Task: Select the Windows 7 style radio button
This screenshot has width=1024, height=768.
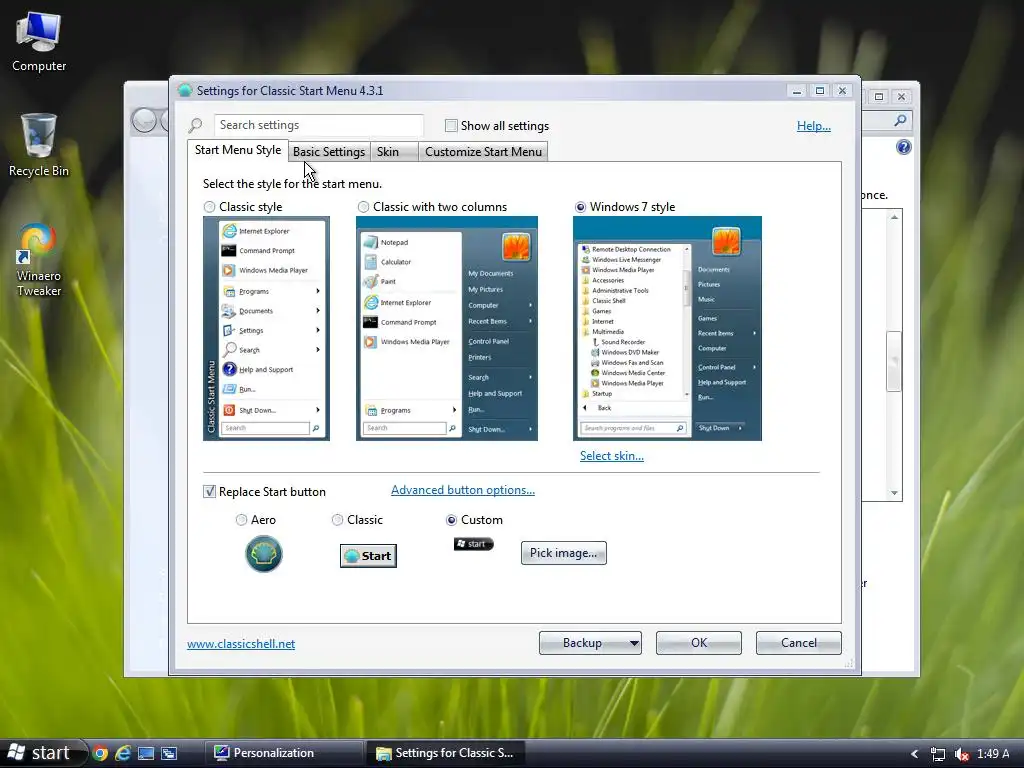Action: pos(580,207)
